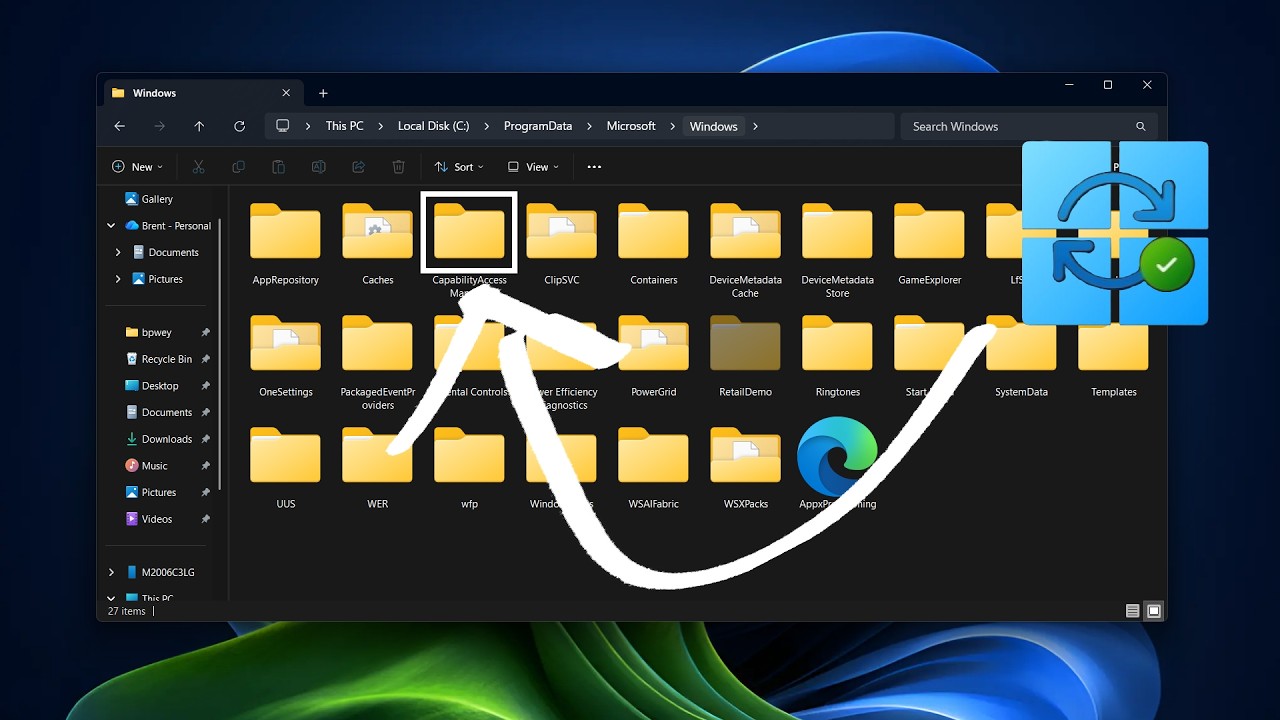Image resolution: width=1280 pixels, height=720 pixels.
Task: Click the Rename toolbar icon
Action: [318, 167]
